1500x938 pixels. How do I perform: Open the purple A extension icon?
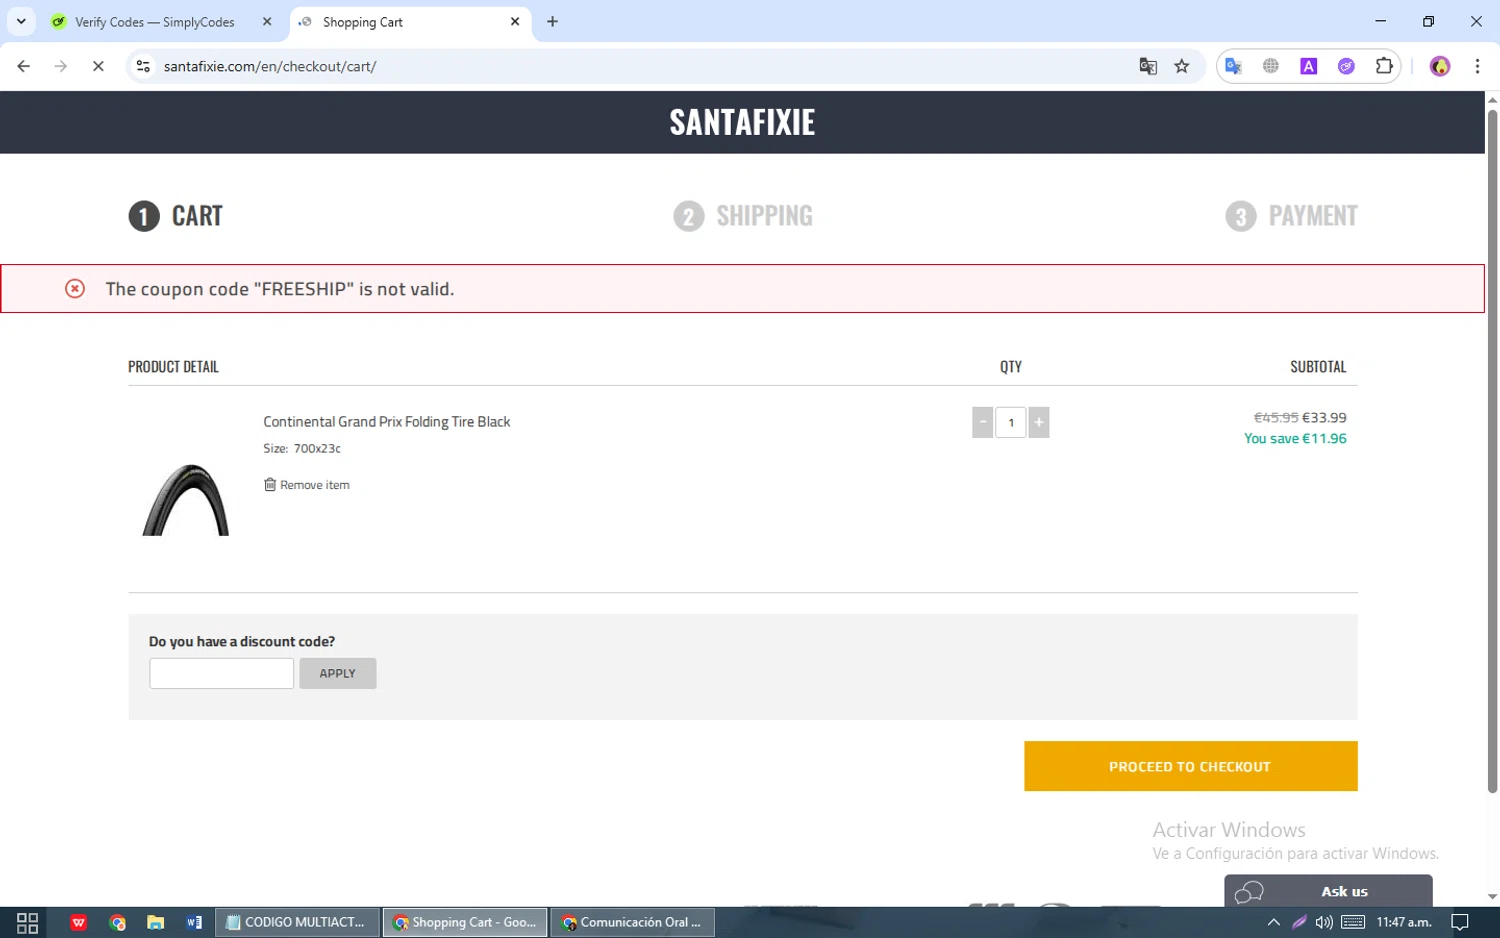[1308, 66]
